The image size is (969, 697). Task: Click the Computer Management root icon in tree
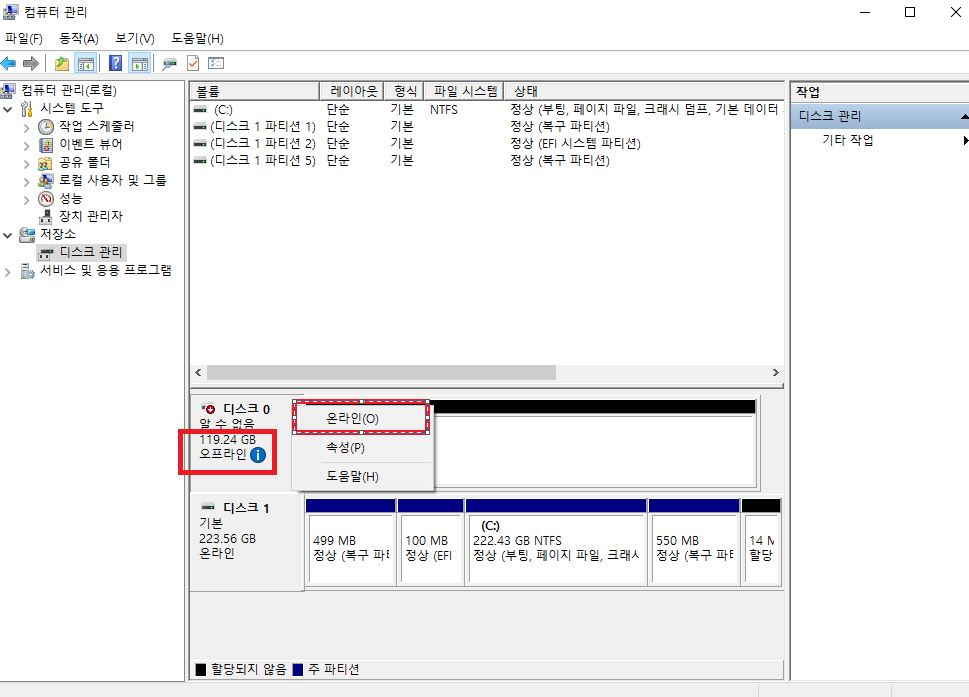(x=7, y=91)
